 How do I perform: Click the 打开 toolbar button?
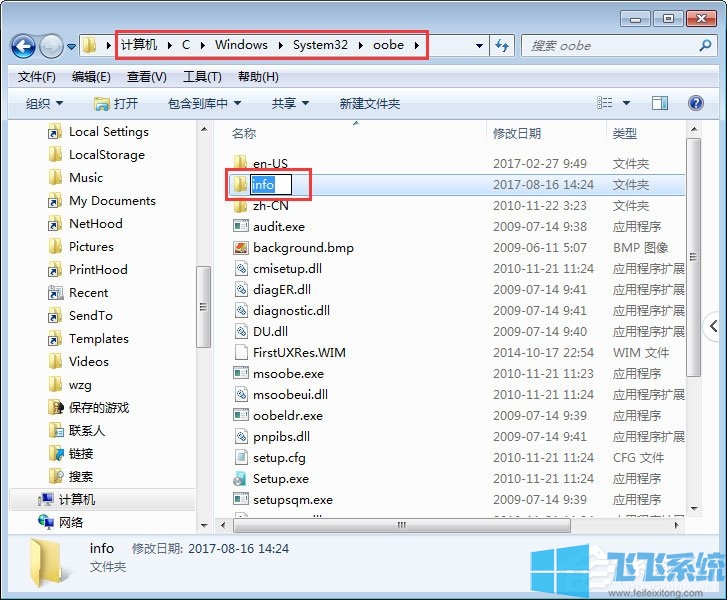[x=116, y=103]
